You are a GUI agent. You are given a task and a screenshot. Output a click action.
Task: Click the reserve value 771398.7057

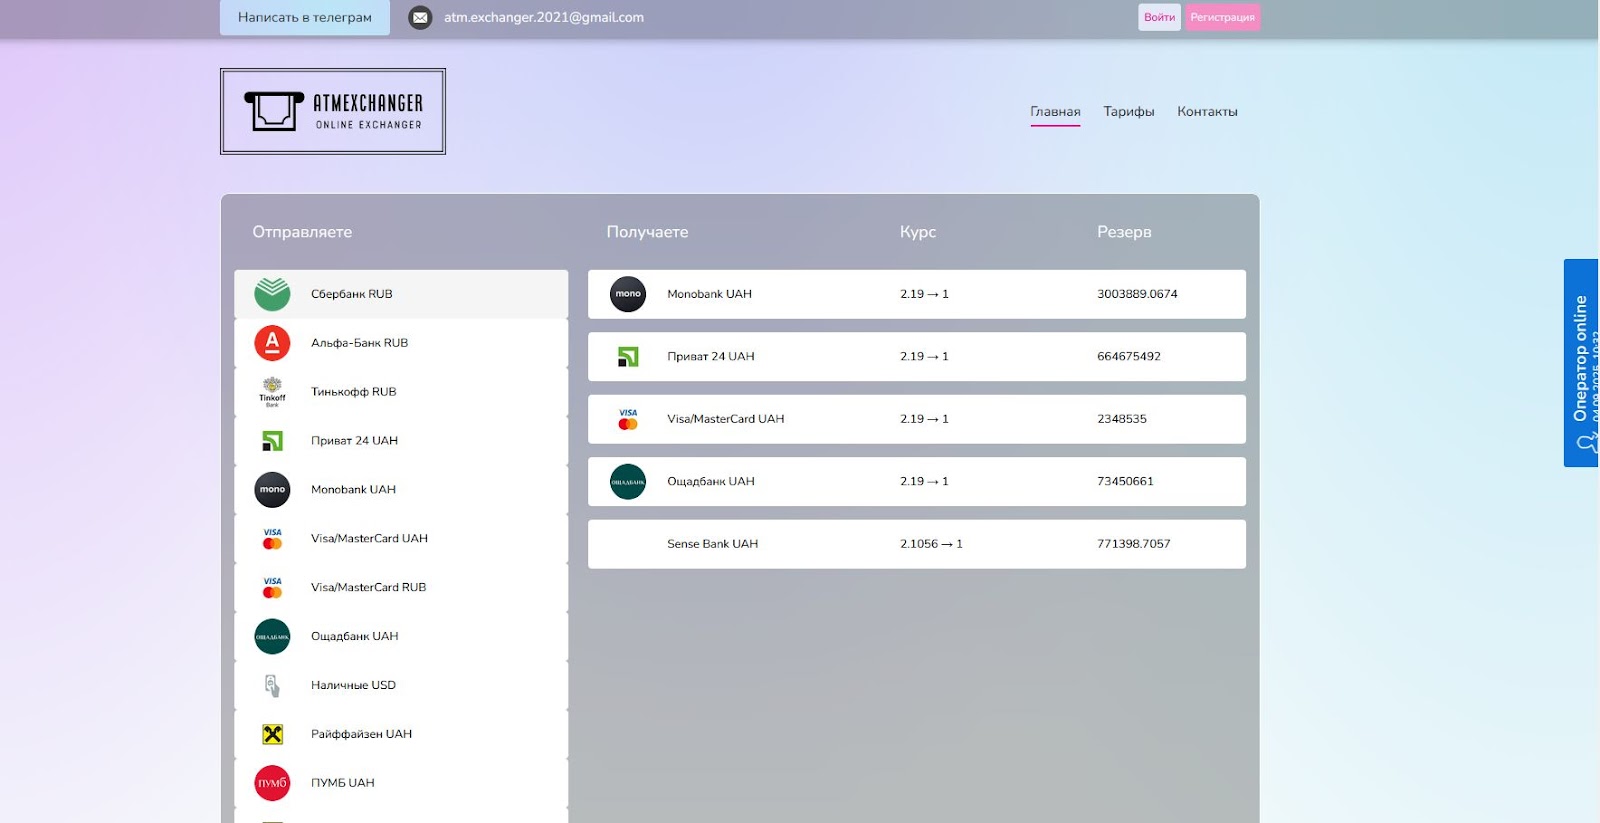pos(1133,544)
